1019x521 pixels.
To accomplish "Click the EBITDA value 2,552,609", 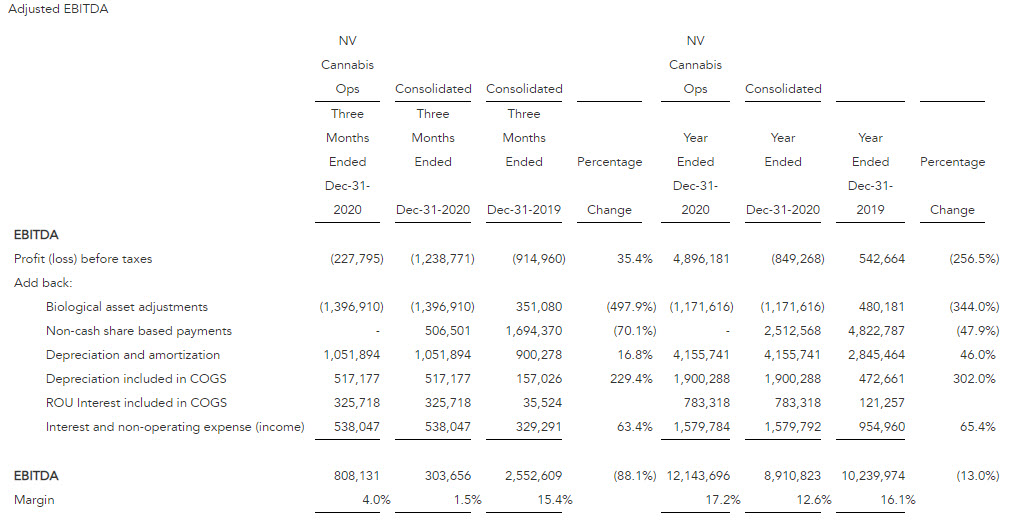I will (532, 476).
